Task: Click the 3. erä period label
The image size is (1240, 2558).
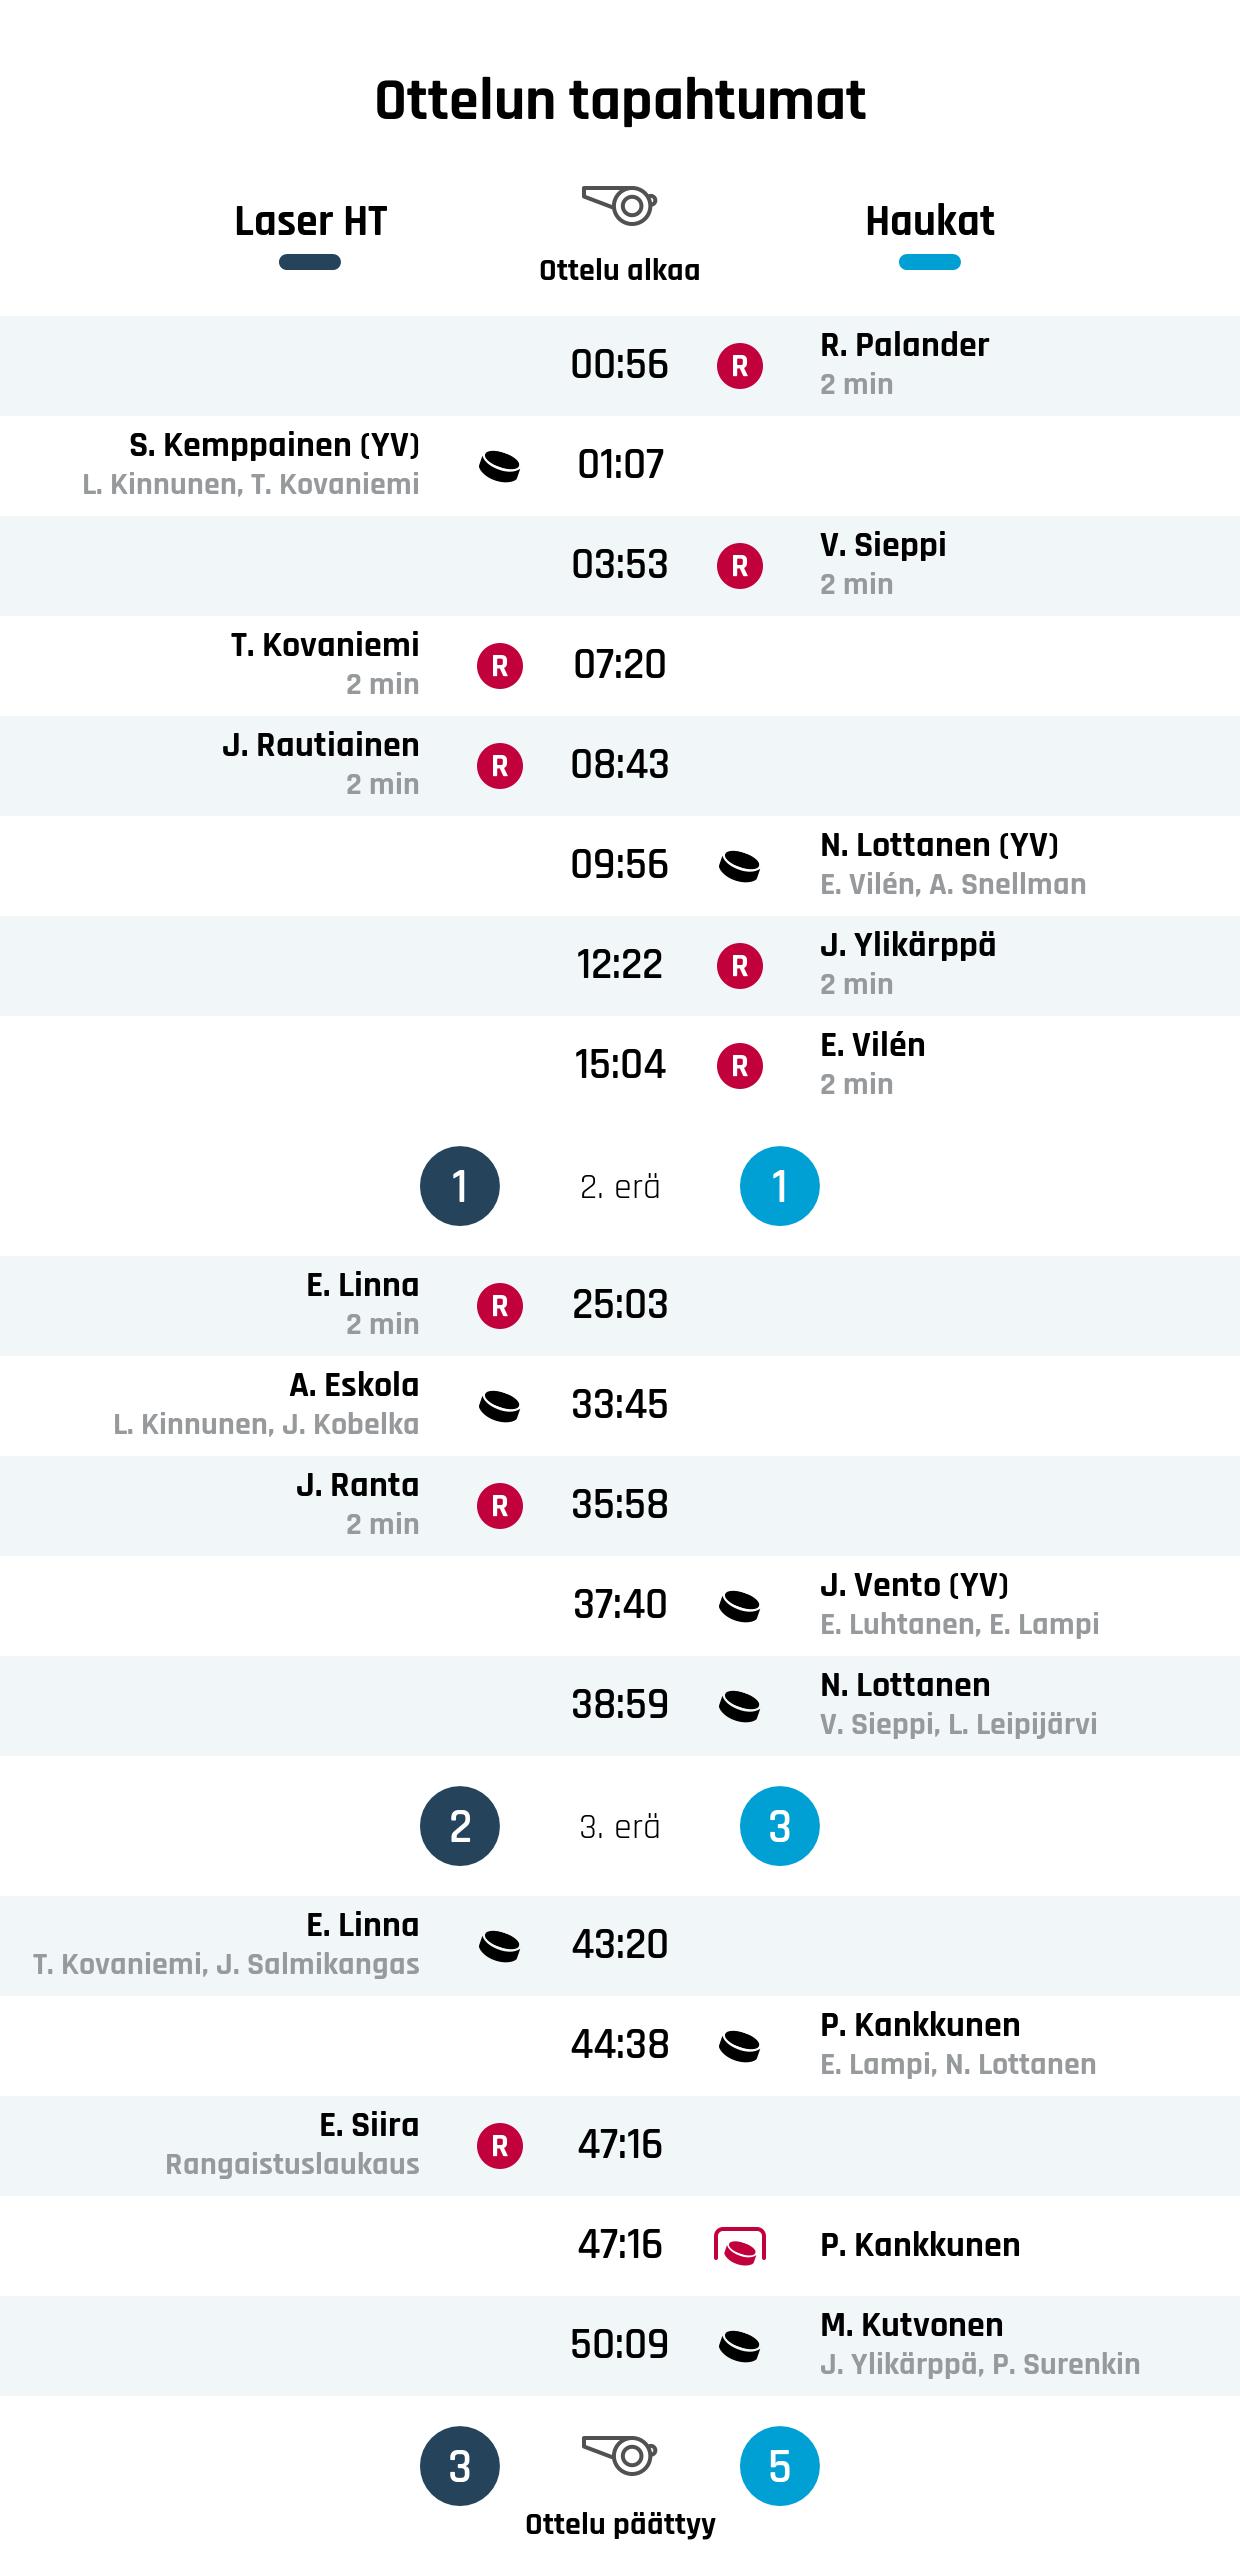Action: (x=620, y=1827)
